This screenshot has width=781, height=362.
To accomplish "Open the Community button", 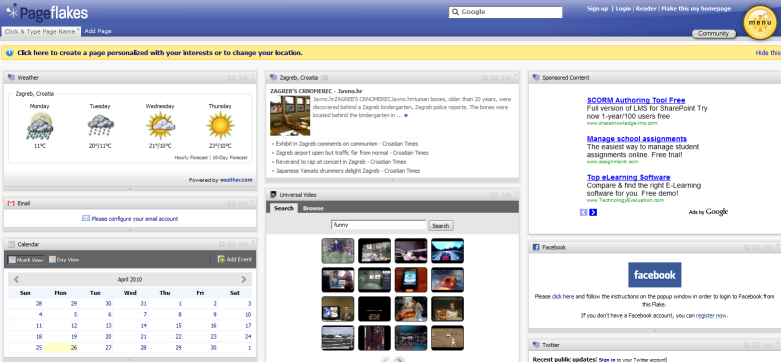I will 714,34.
